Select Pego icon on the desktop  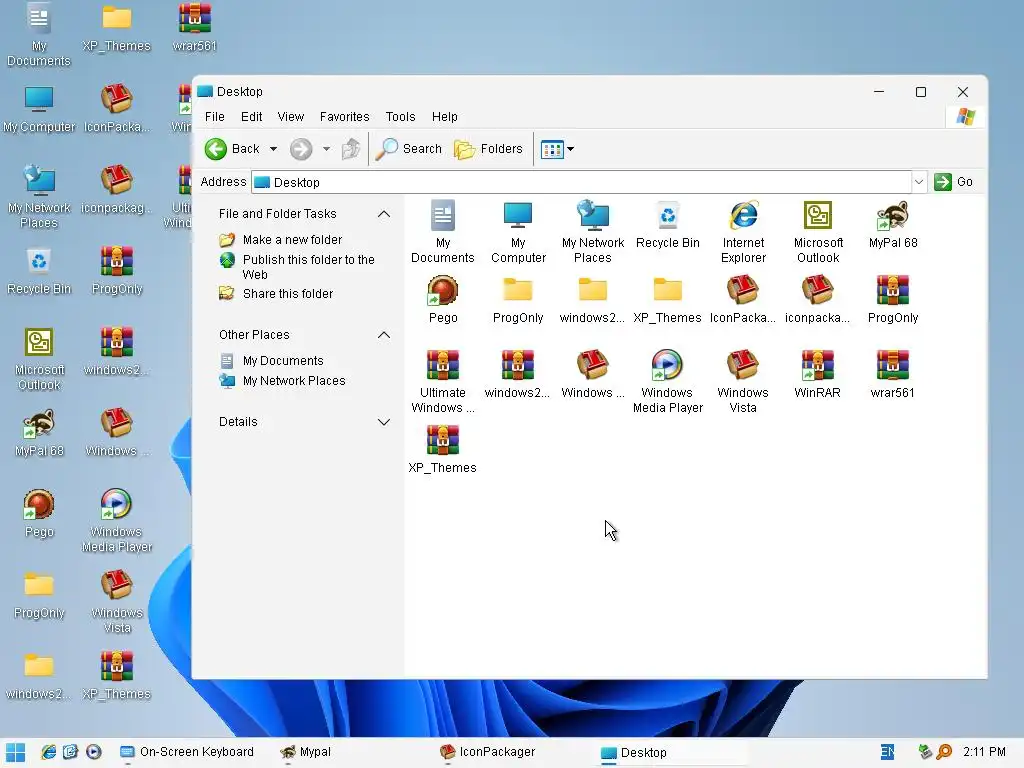[39, 514]
